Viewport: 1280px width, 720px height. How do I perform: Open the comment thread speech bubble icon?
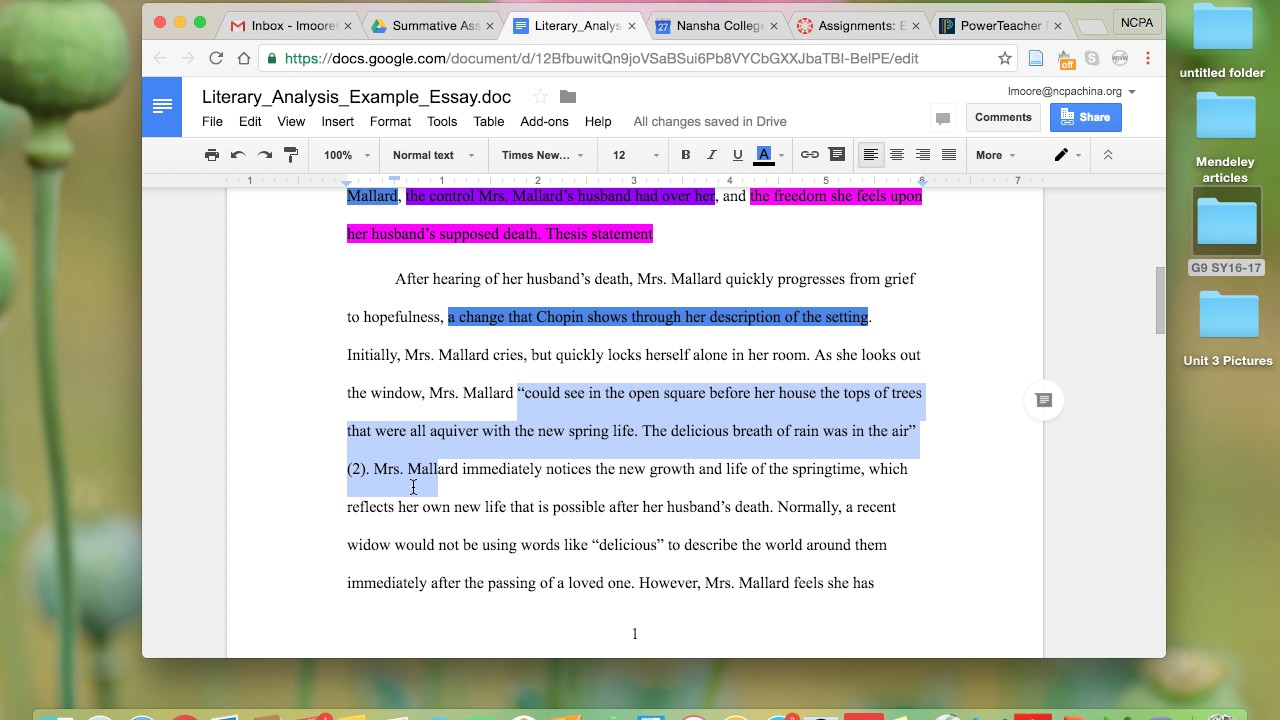pos(942,118)
